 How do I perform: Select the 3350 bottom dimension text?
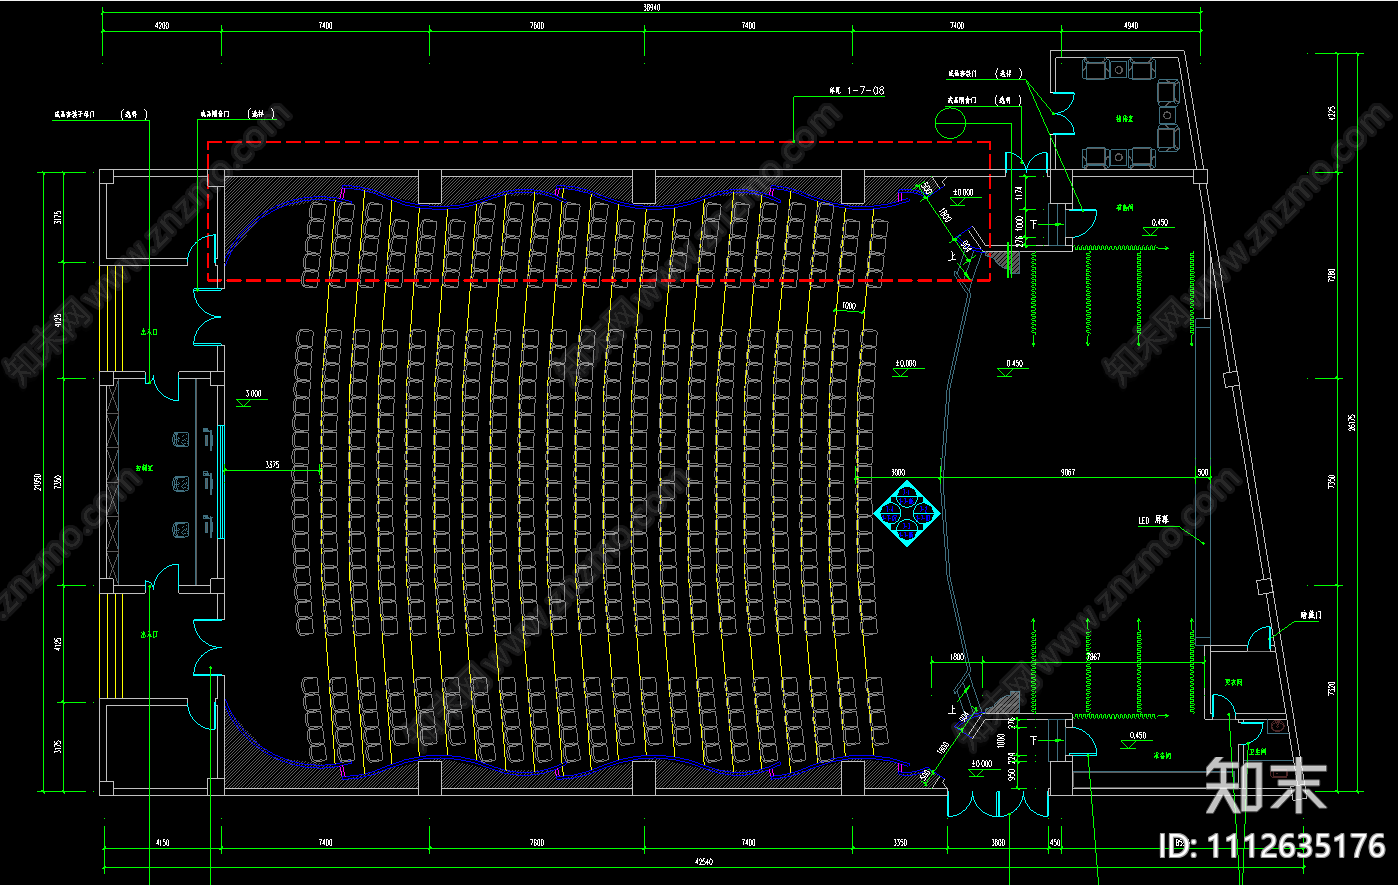point(898,842)
